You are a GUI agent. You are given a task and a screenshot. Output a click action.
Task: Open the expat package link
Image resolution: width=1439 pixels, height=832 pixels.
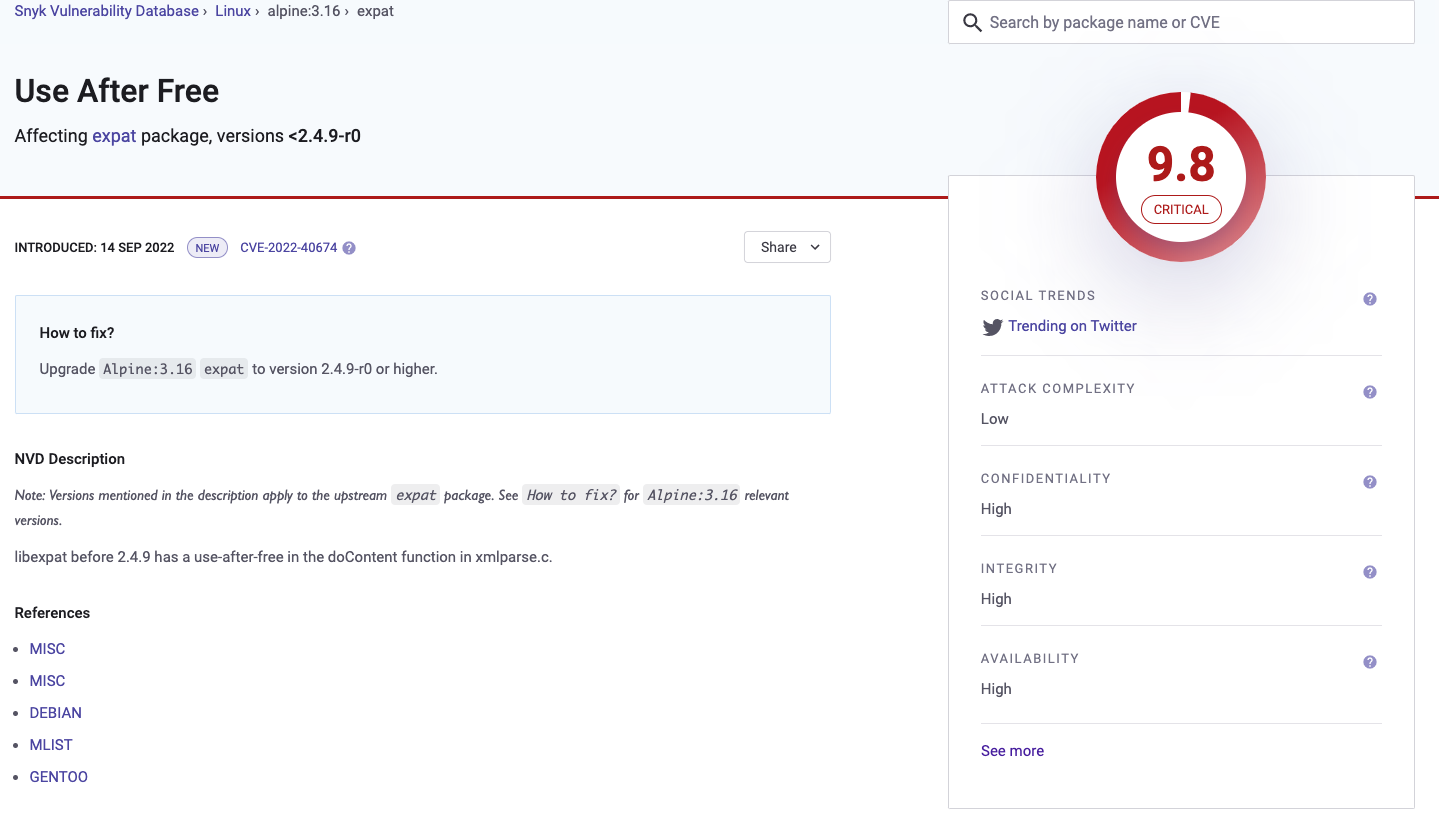point(113,135)
